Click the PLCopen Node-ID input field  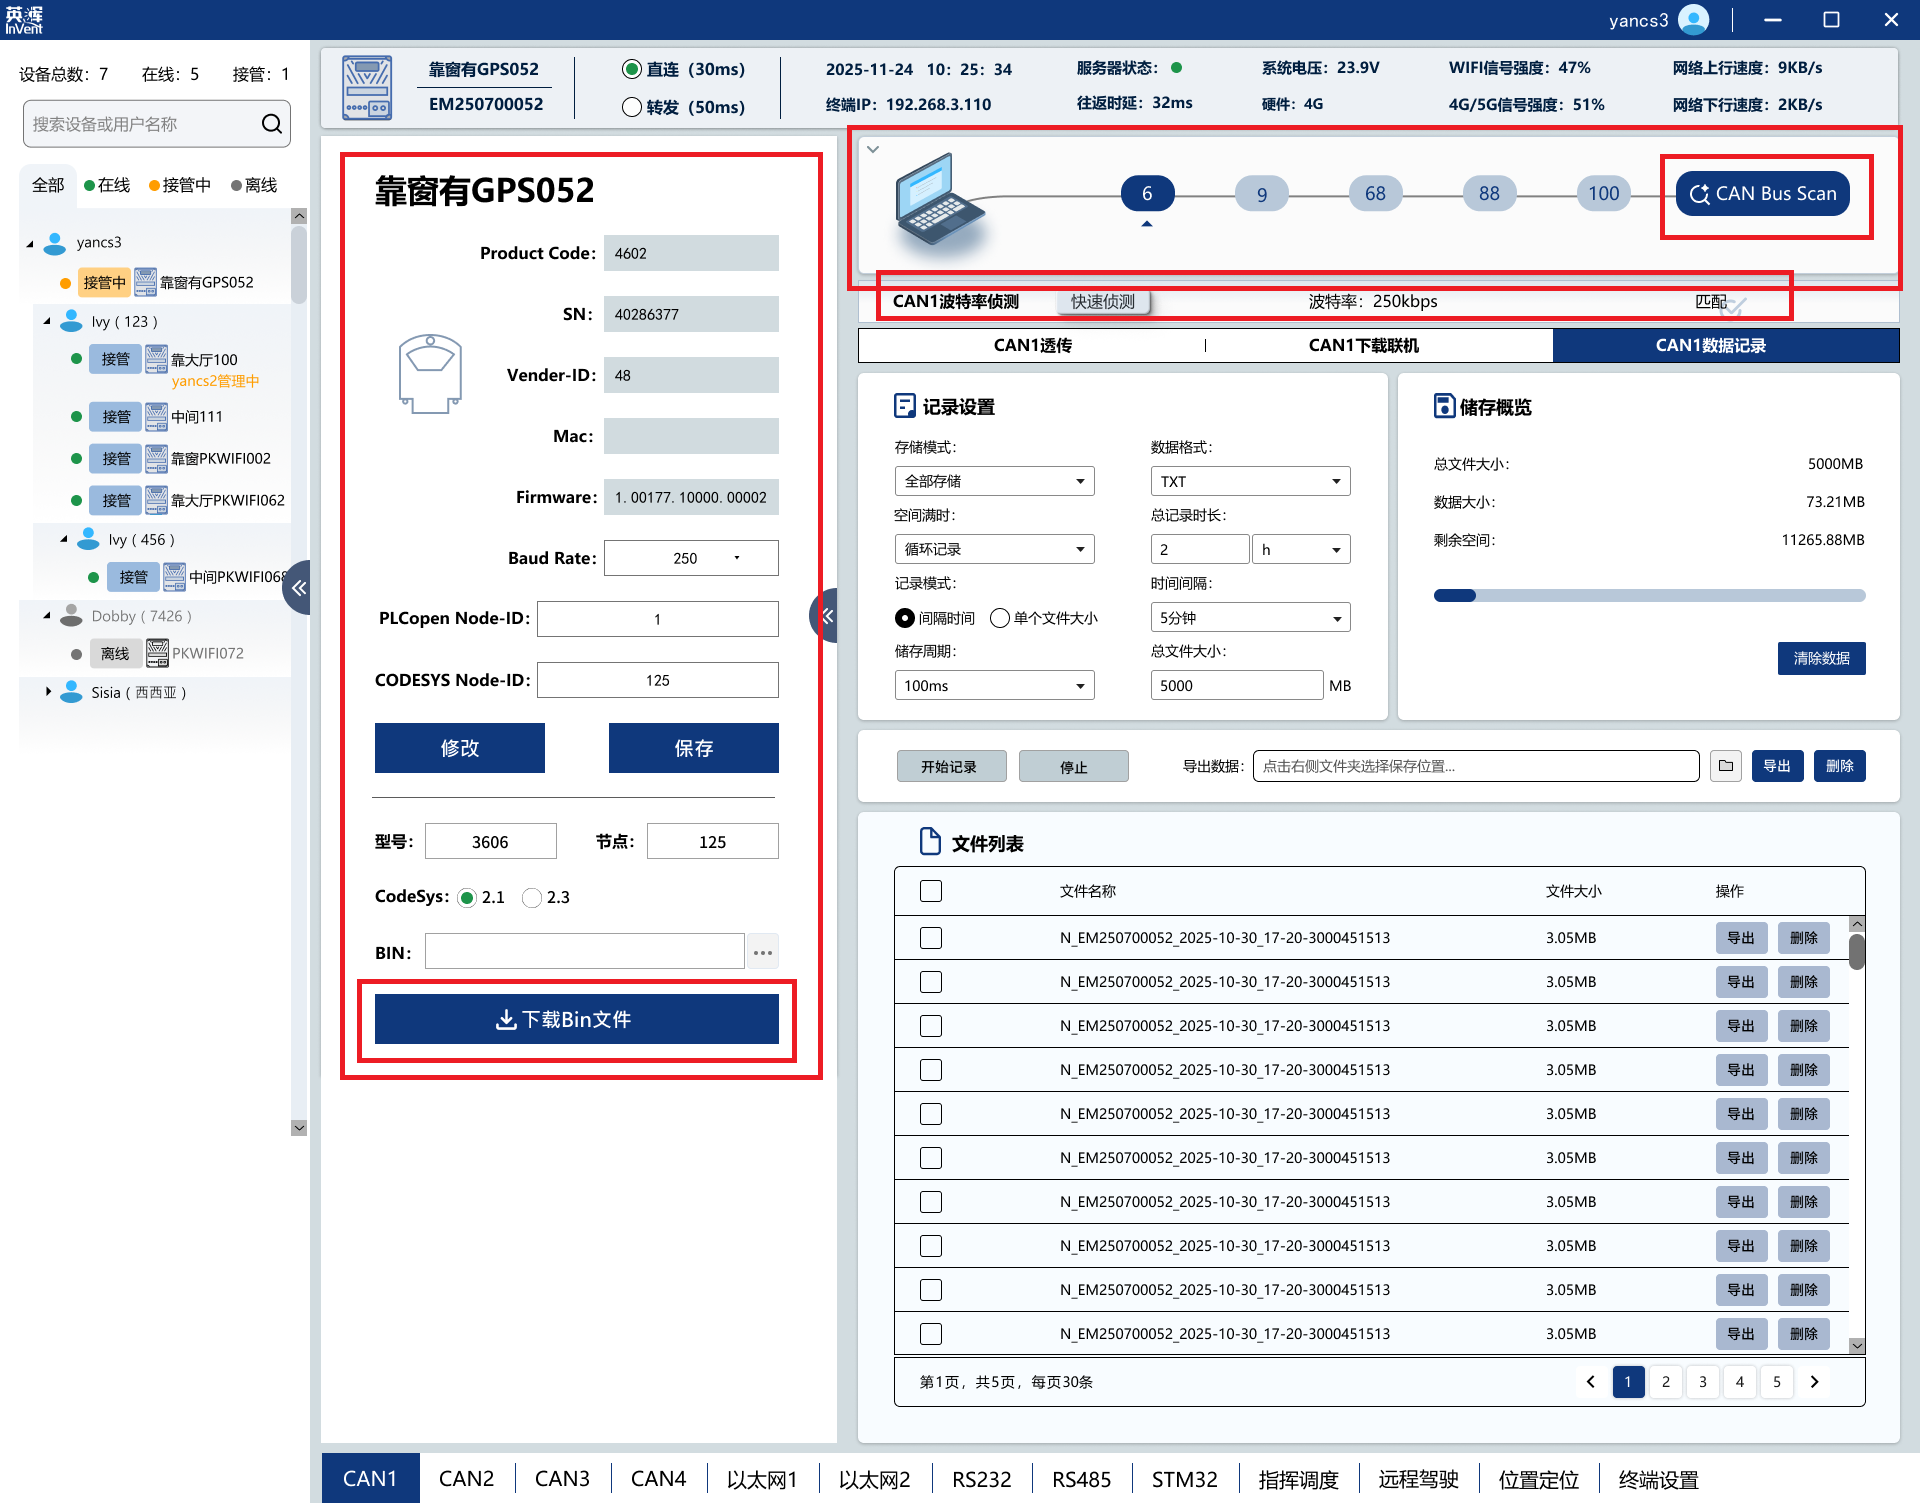pos(657,619)
